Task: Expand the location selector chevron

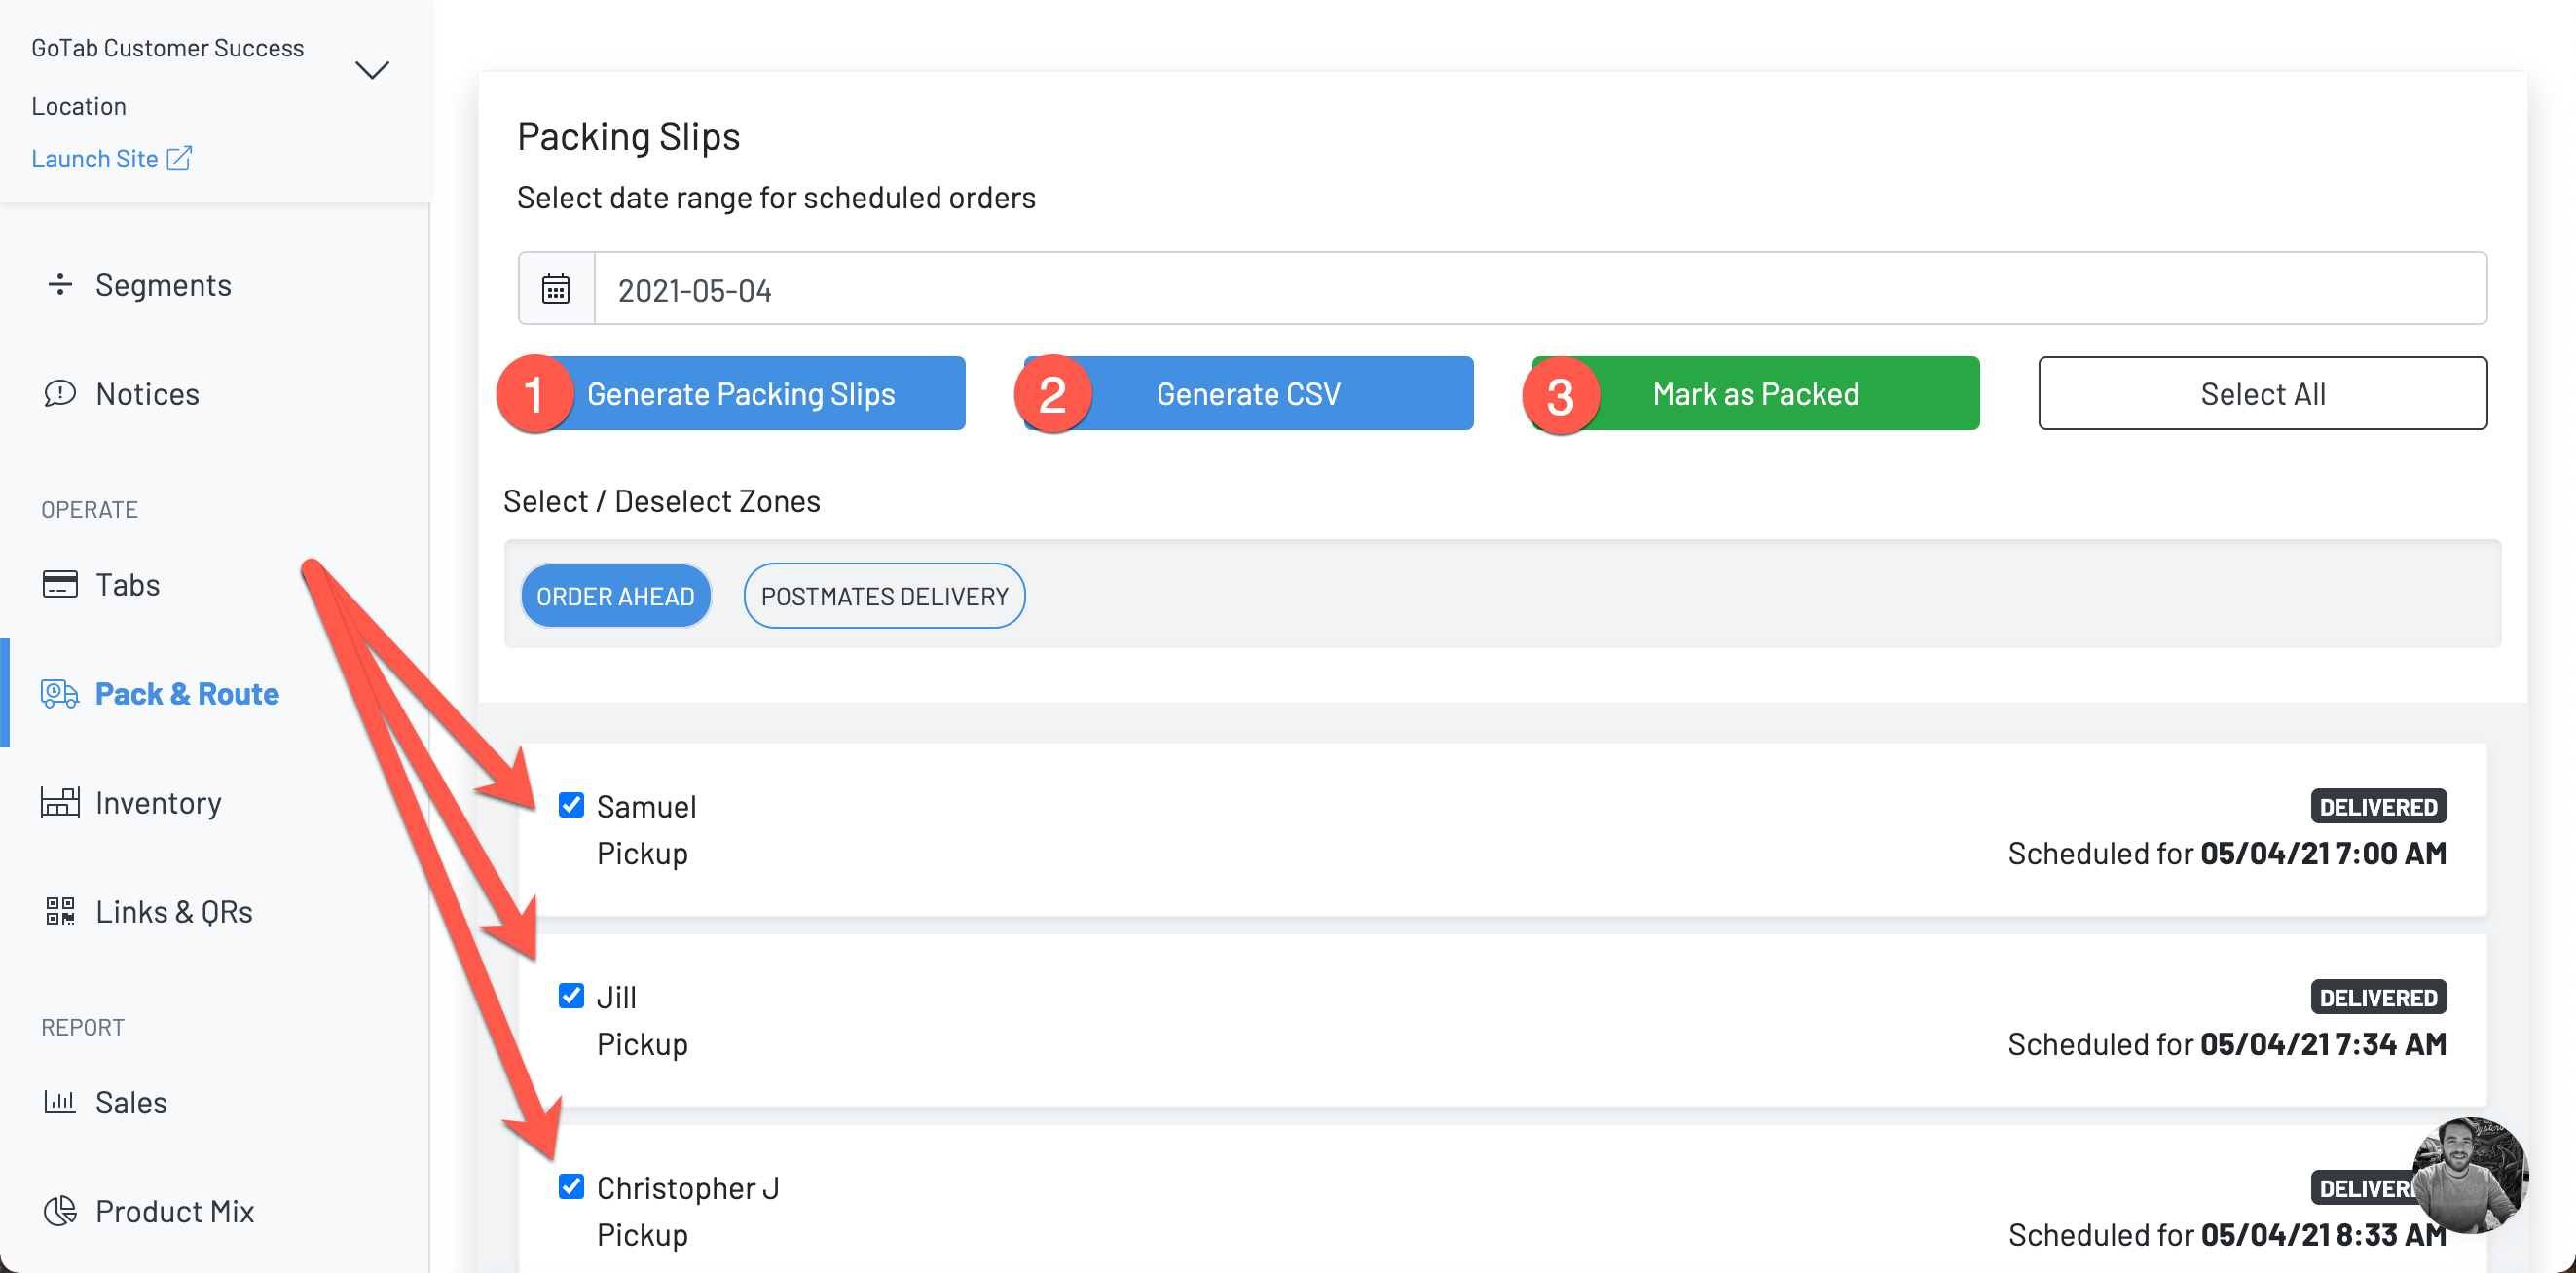Action: point(372,70)
